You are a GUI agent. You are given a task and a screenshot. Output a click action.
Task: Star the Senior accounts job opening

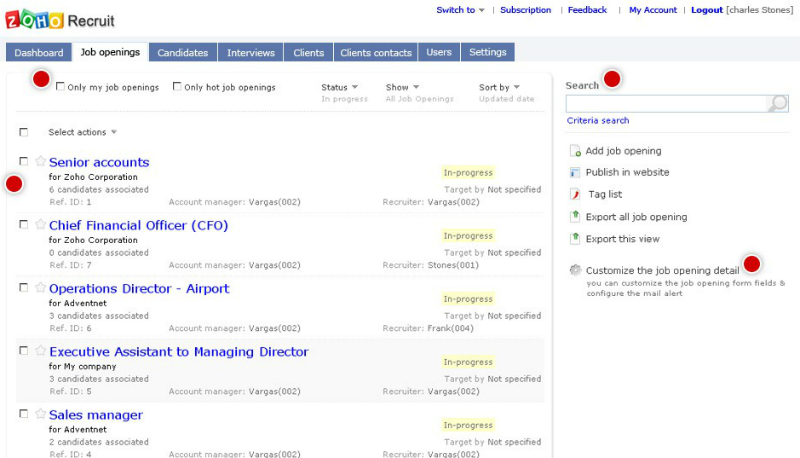pyautogui.click(x=40, y=161)
